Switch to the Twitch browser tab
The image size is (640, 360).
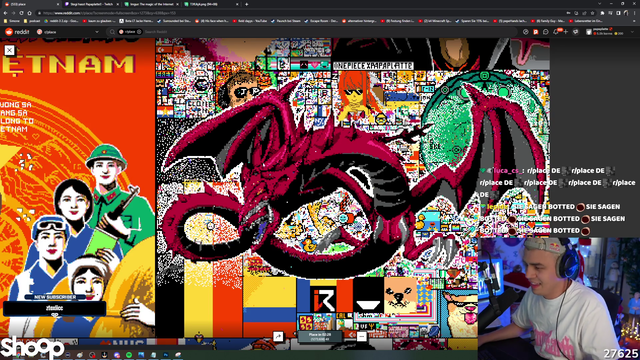coord(91,4)
